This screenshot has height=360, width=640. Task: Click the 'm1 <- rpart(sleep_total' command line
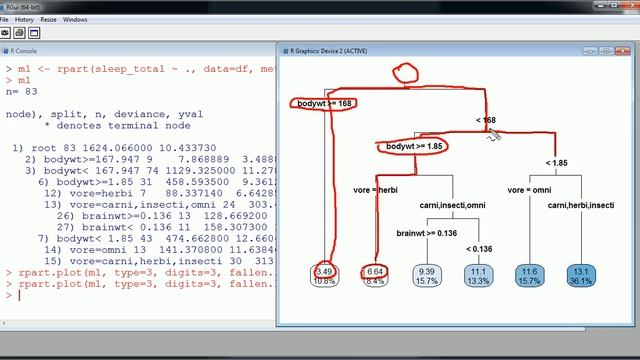140,69
